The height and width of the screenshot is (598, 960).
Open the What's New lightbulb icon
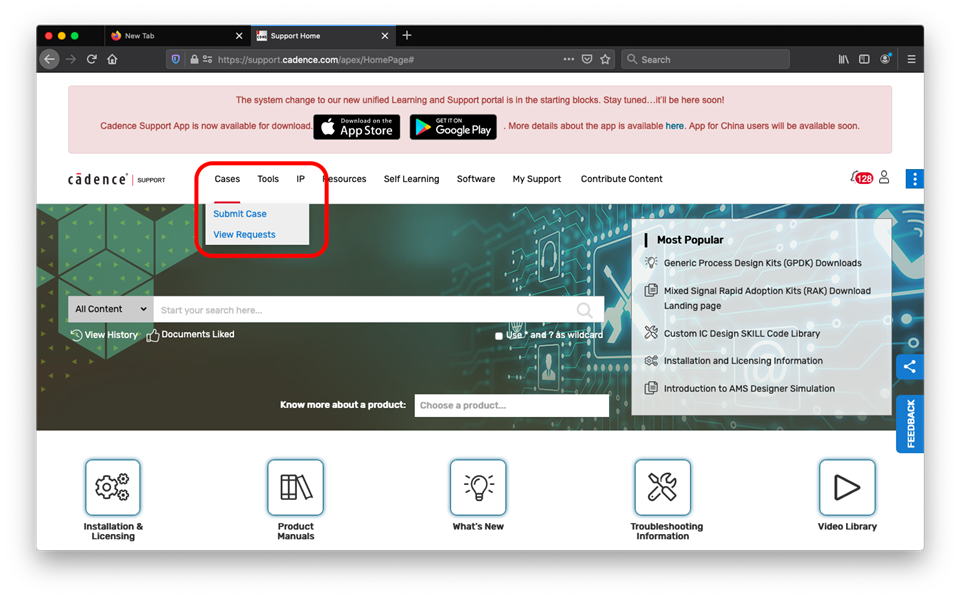[478, 487]
